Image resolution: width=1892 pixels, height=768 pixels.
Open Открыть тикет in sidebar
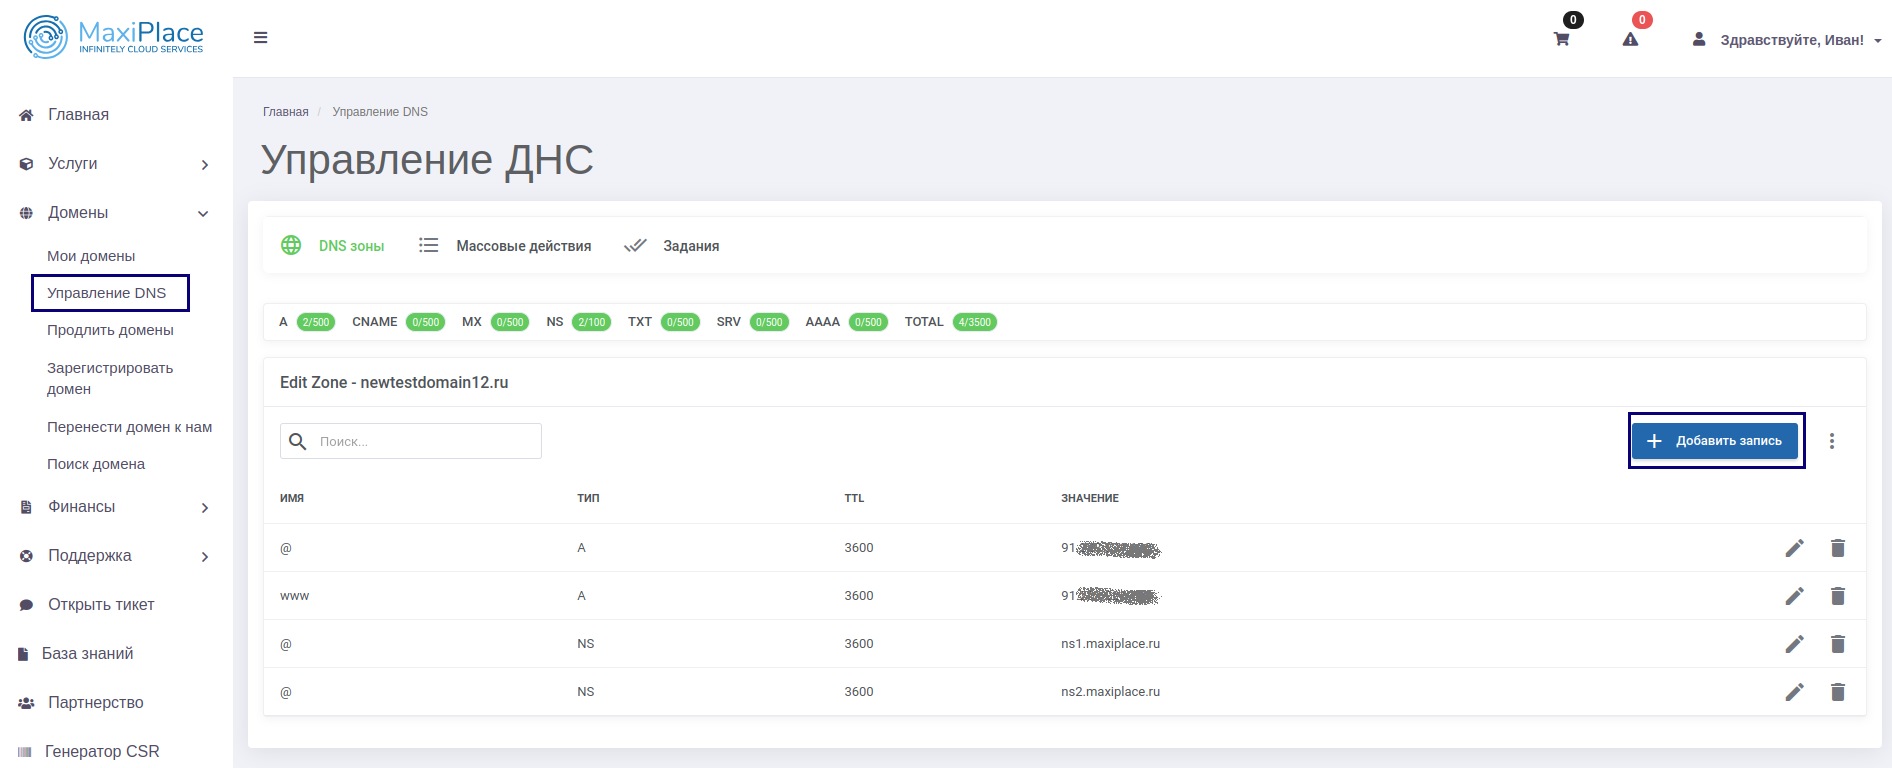[x=101, y=604]
